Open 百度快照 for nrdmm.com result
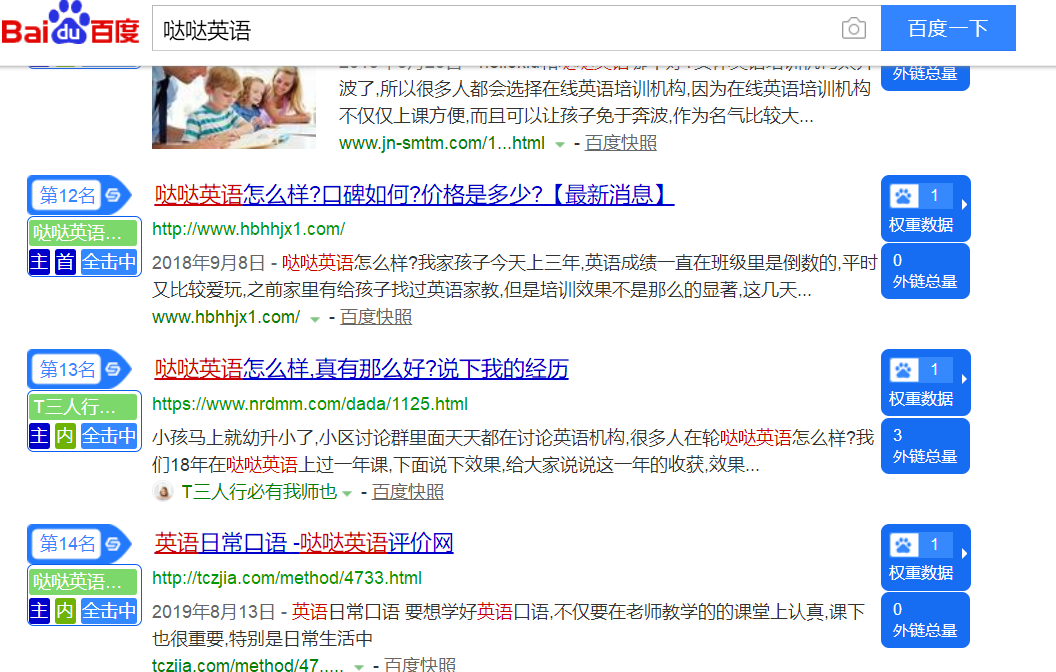This screenshot has width=1056, height=672. coord(407,492)
